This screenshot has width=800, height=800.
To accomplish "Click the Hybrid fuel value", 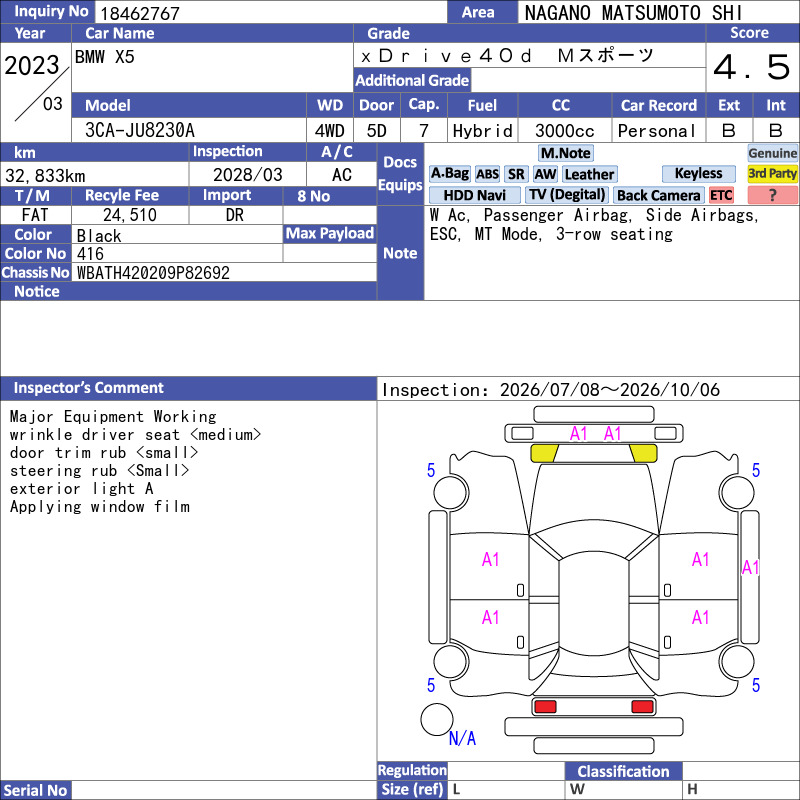I will coord(482,131).
